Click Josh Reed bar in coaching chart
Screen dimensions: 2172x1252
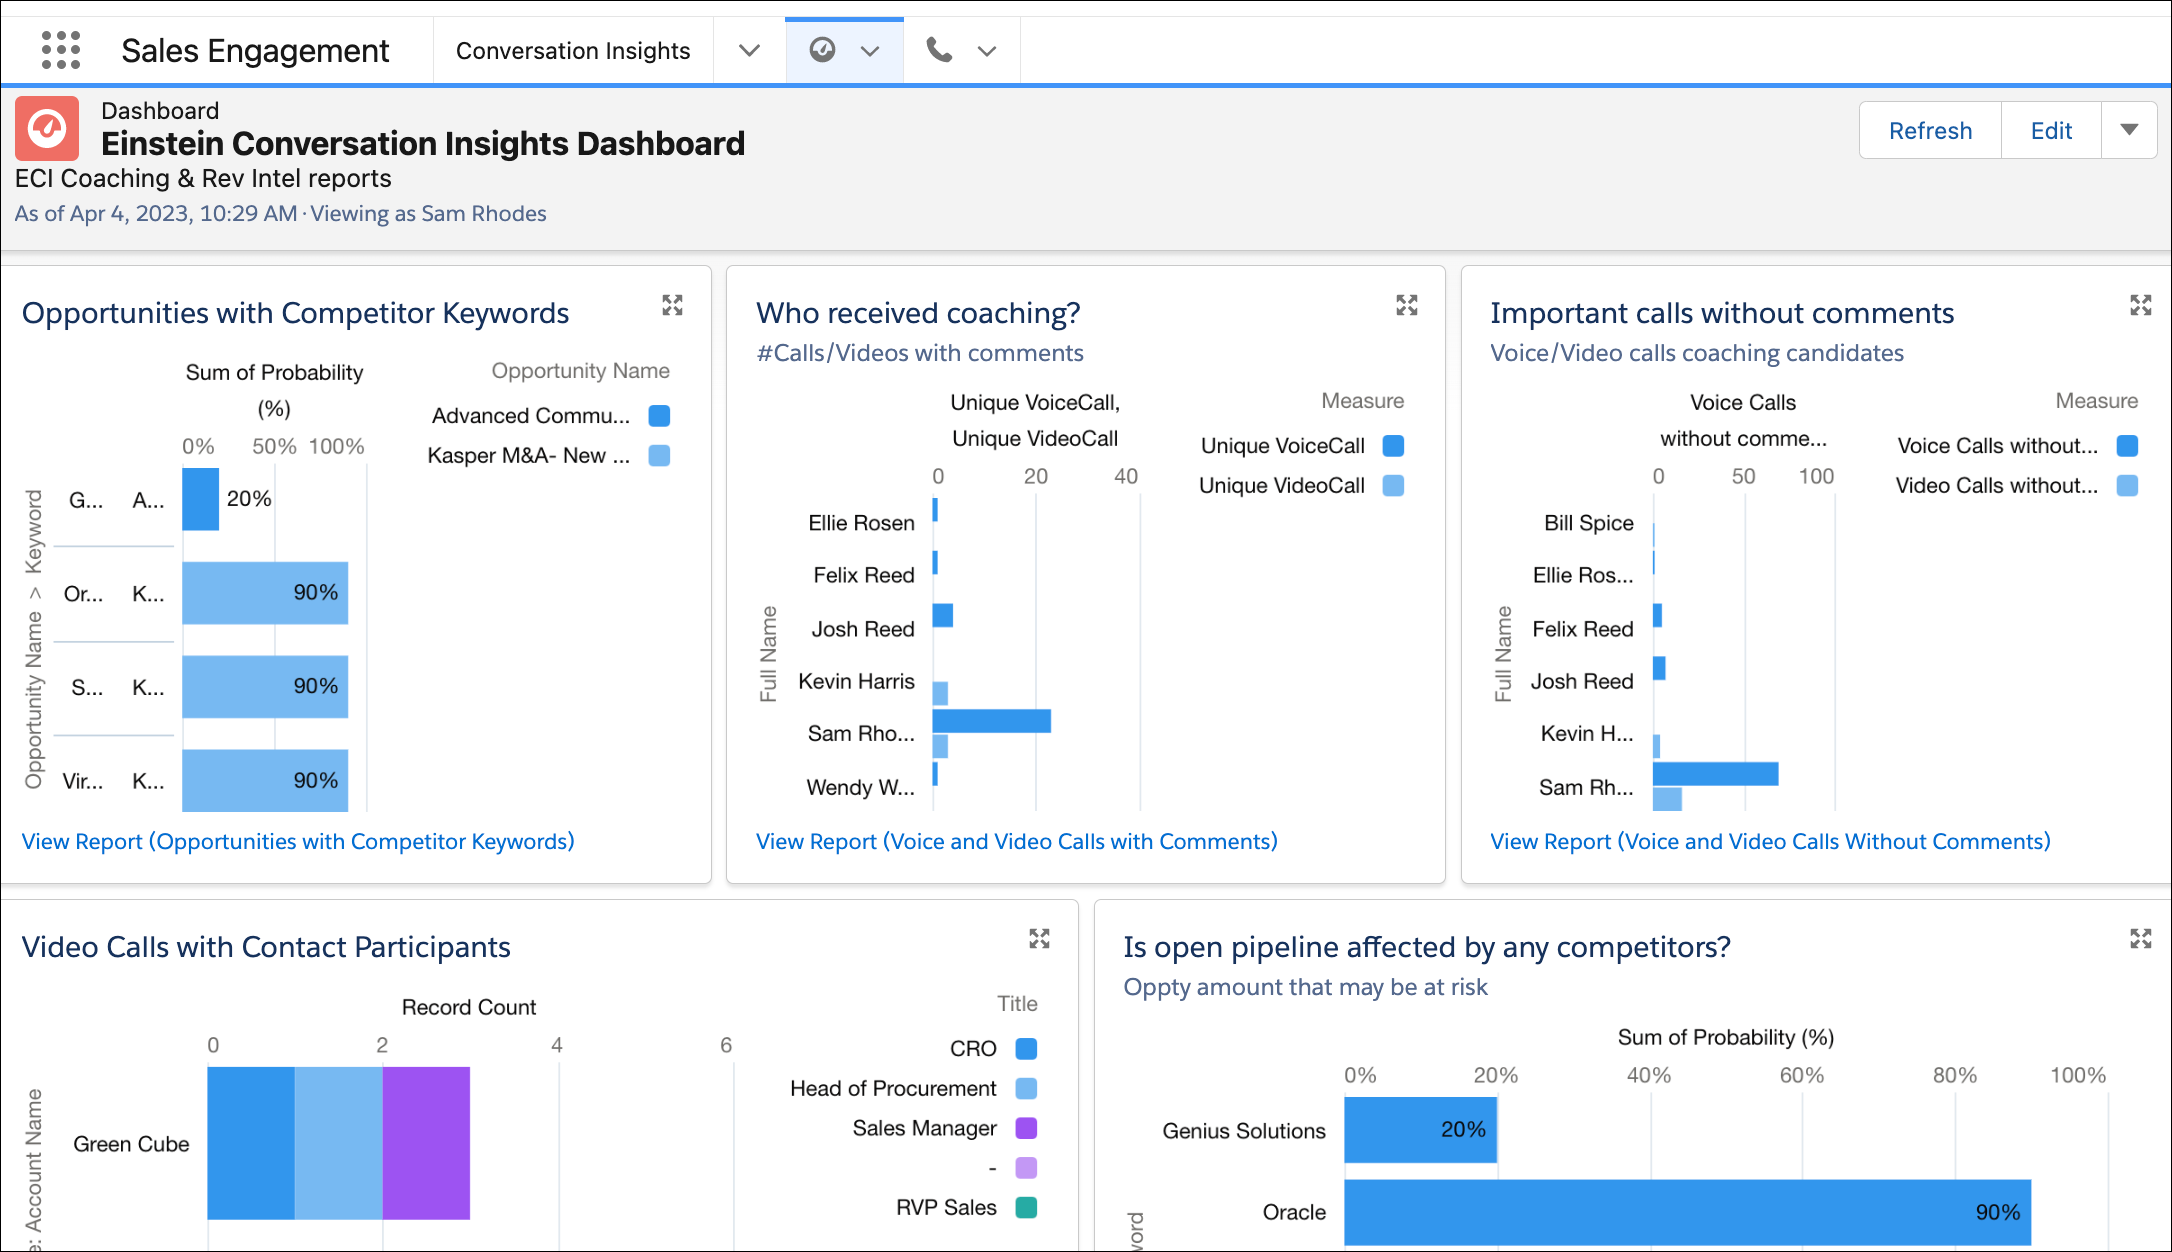942,615
